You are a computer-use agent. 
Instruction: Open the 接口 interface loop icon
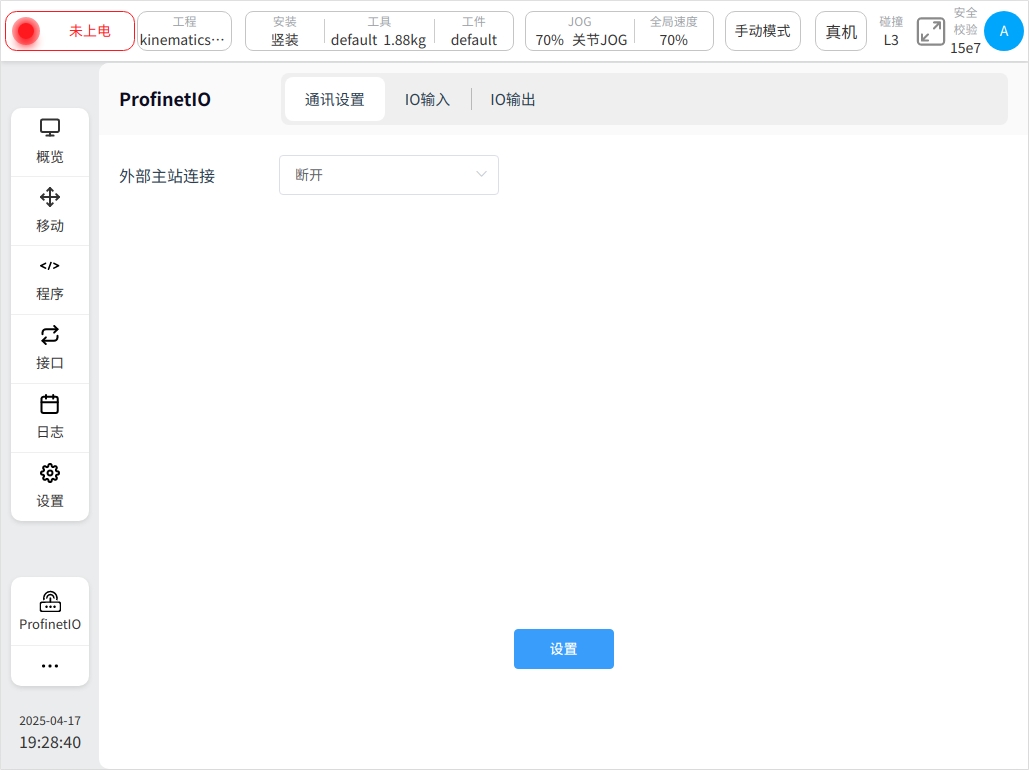(50, 336)
